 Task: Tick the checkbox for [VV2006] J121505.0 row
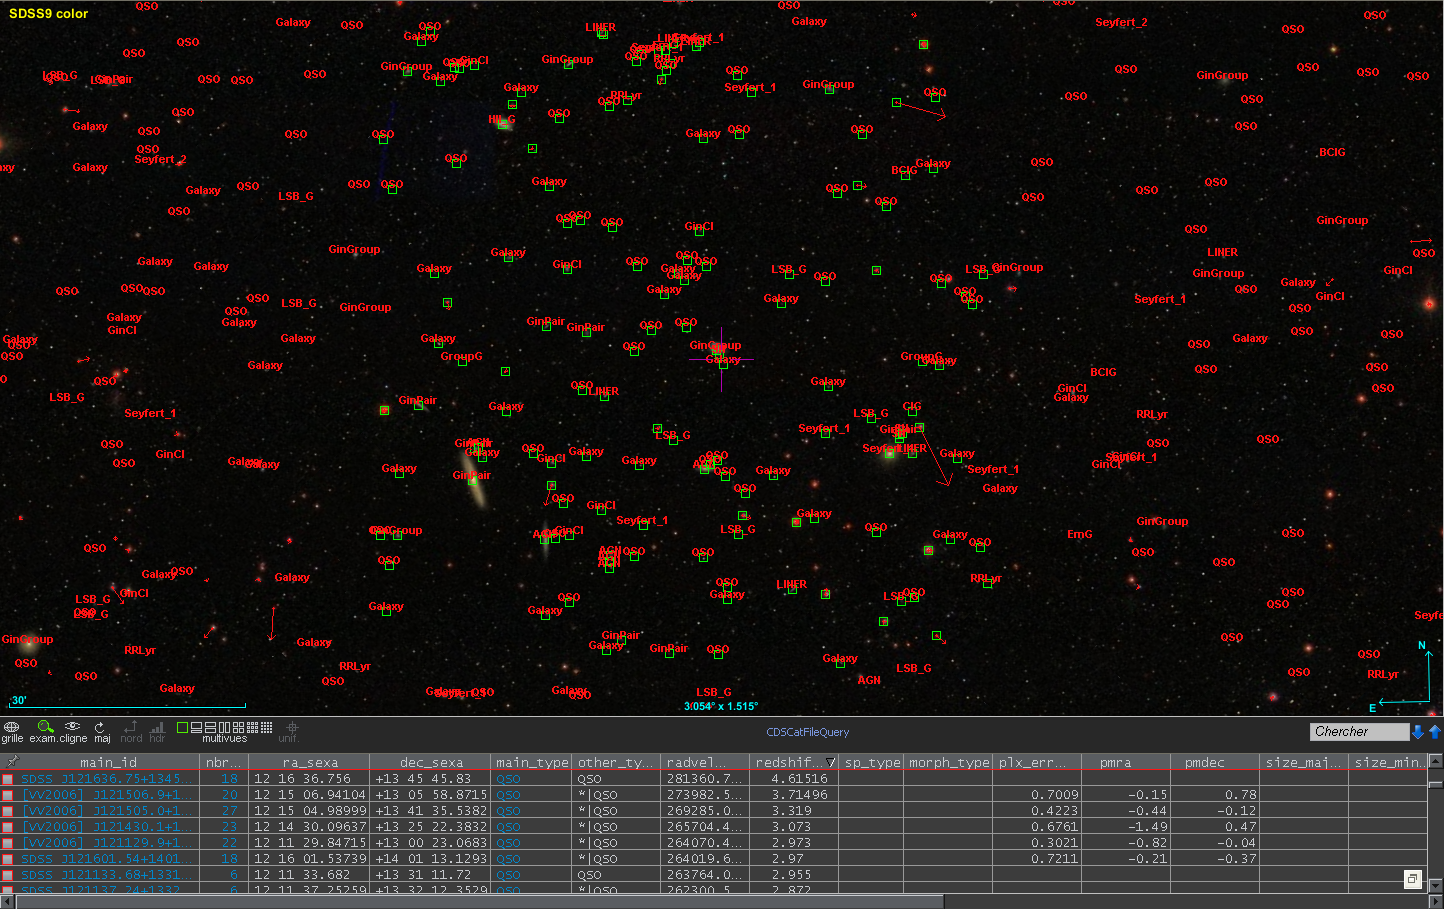pyautogui.click(x=8, y=811)
